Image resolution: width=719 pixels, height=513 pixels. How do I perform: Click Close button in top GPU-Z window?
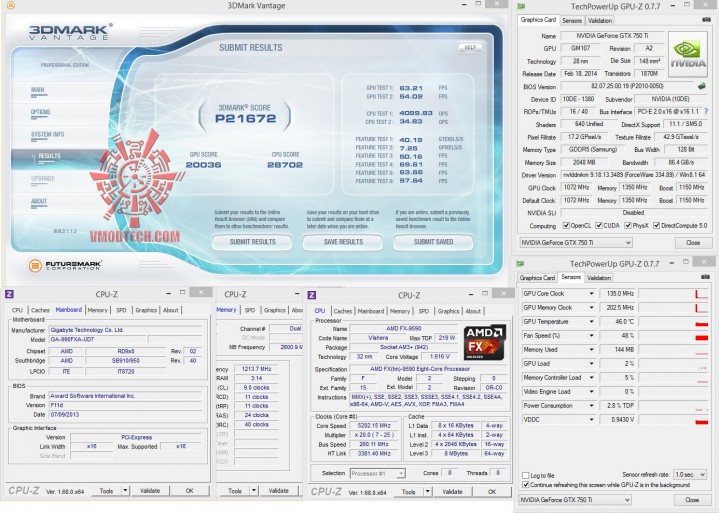point(692,243)
